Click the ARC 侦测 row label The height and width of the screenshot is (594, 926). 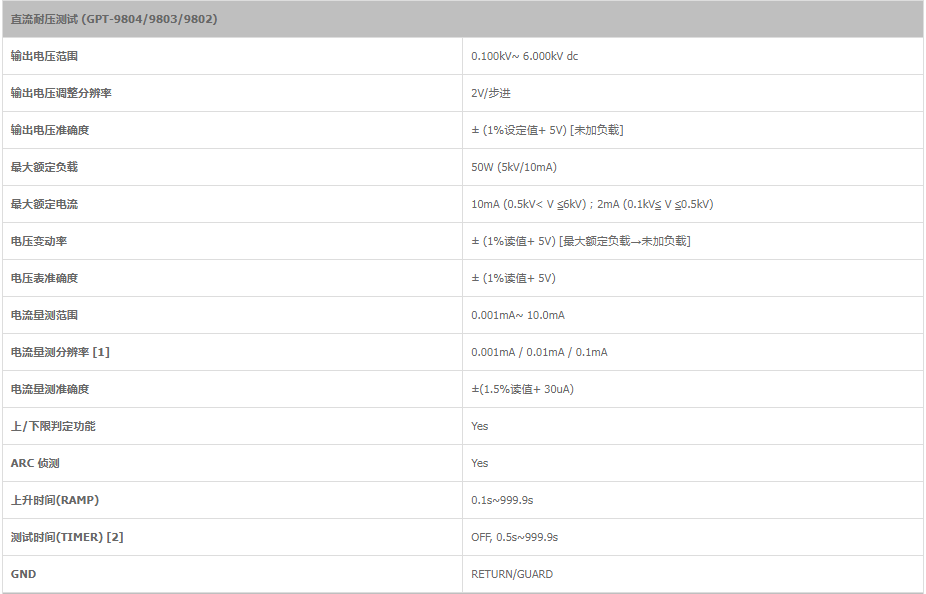35,463
